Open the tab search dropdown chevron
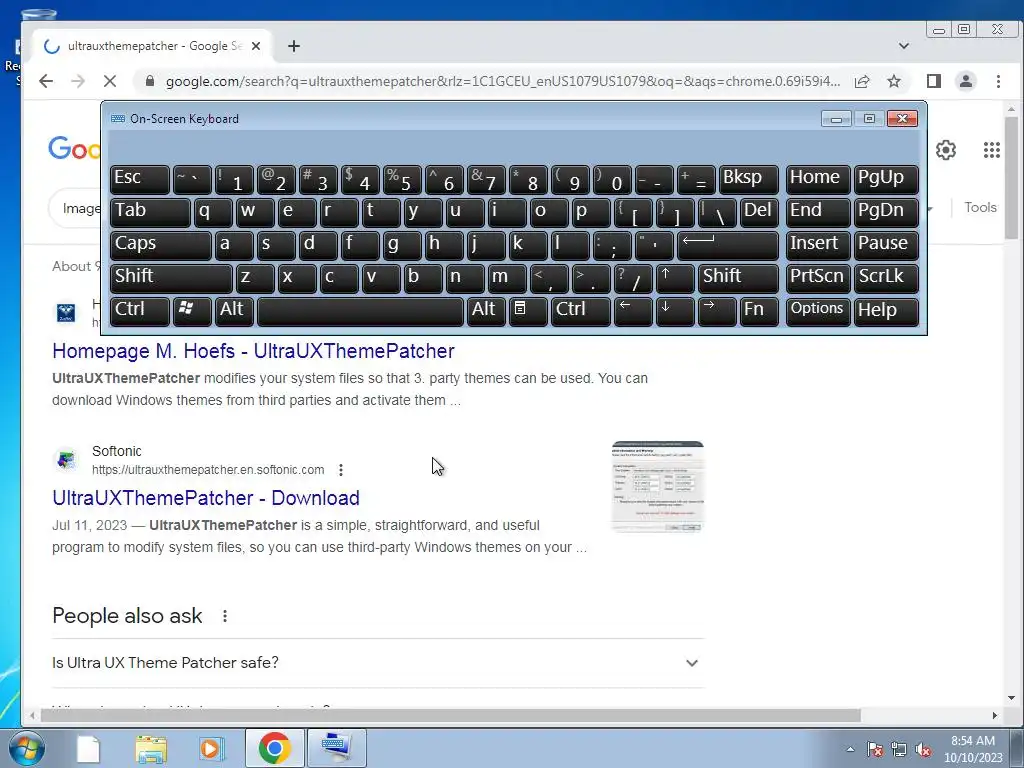Image resolution: width=1024 pixels, height=768 pixels. [904, 46]
